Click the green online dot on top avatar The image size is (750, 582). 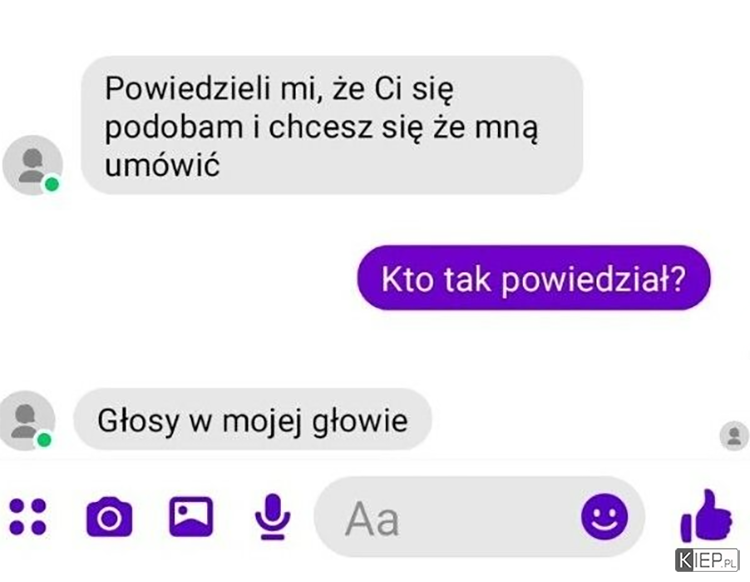pos(52,184)
